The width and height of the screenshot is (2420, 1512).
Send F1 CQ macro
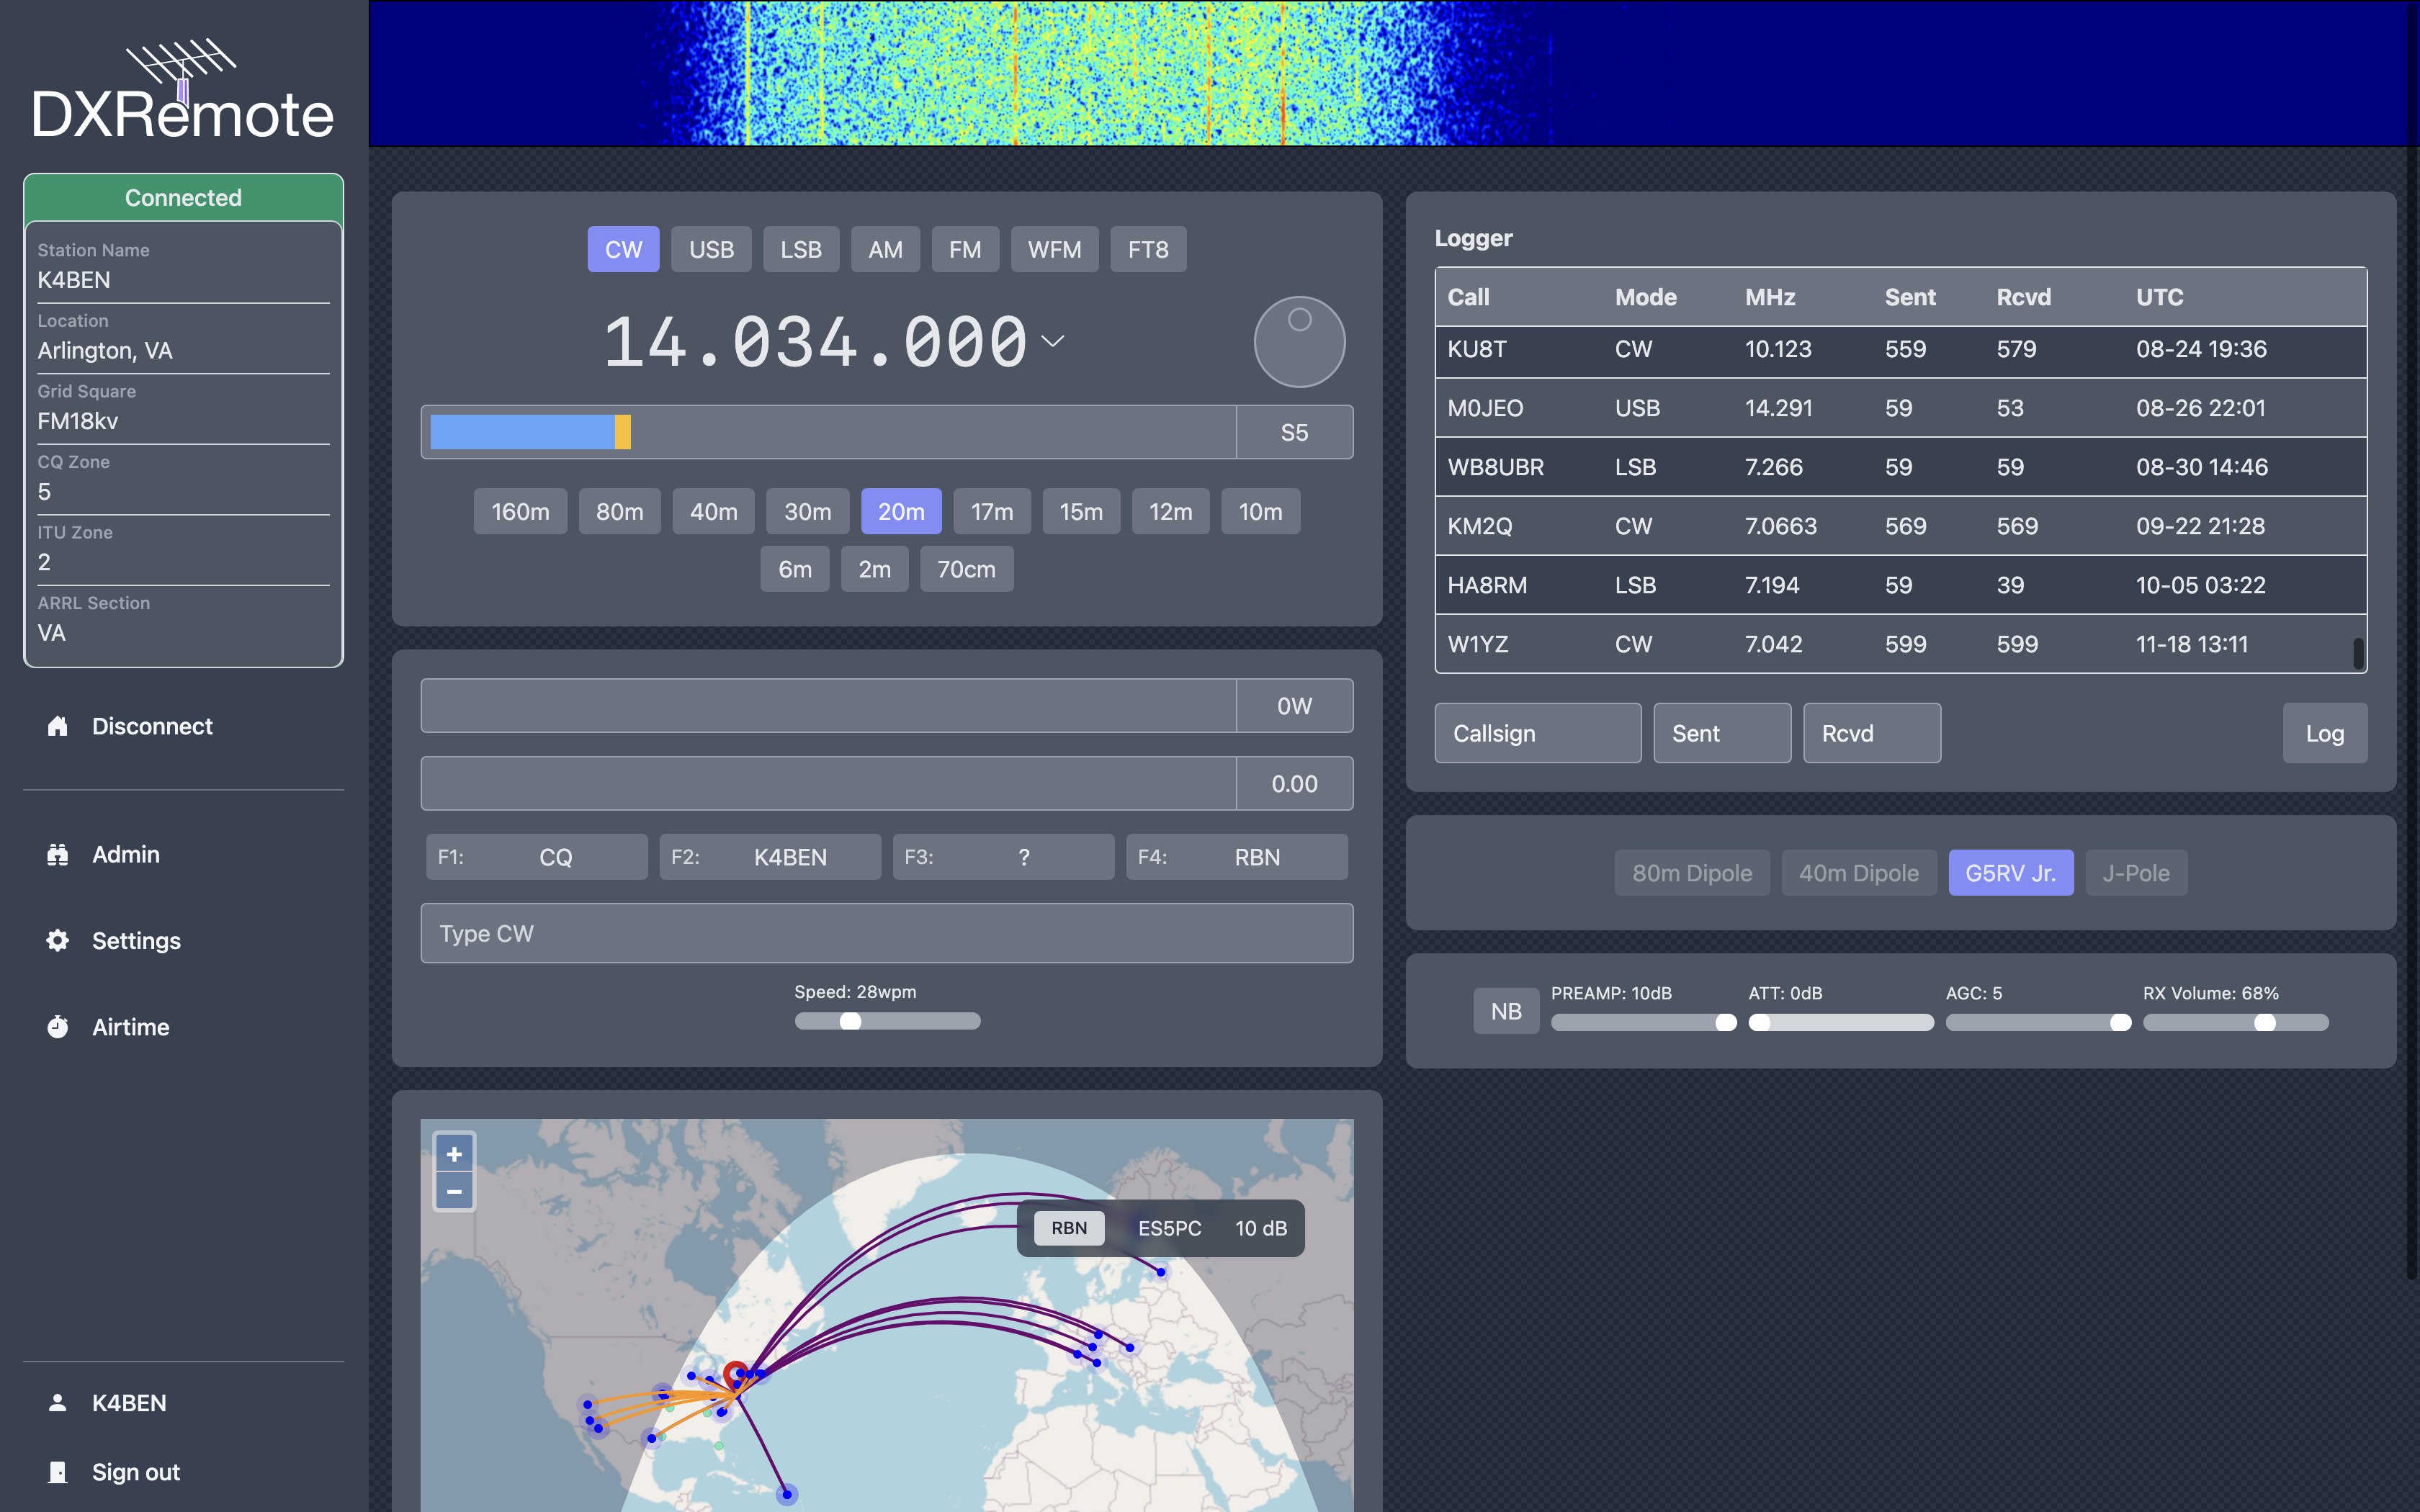click(x=536, y=857)
